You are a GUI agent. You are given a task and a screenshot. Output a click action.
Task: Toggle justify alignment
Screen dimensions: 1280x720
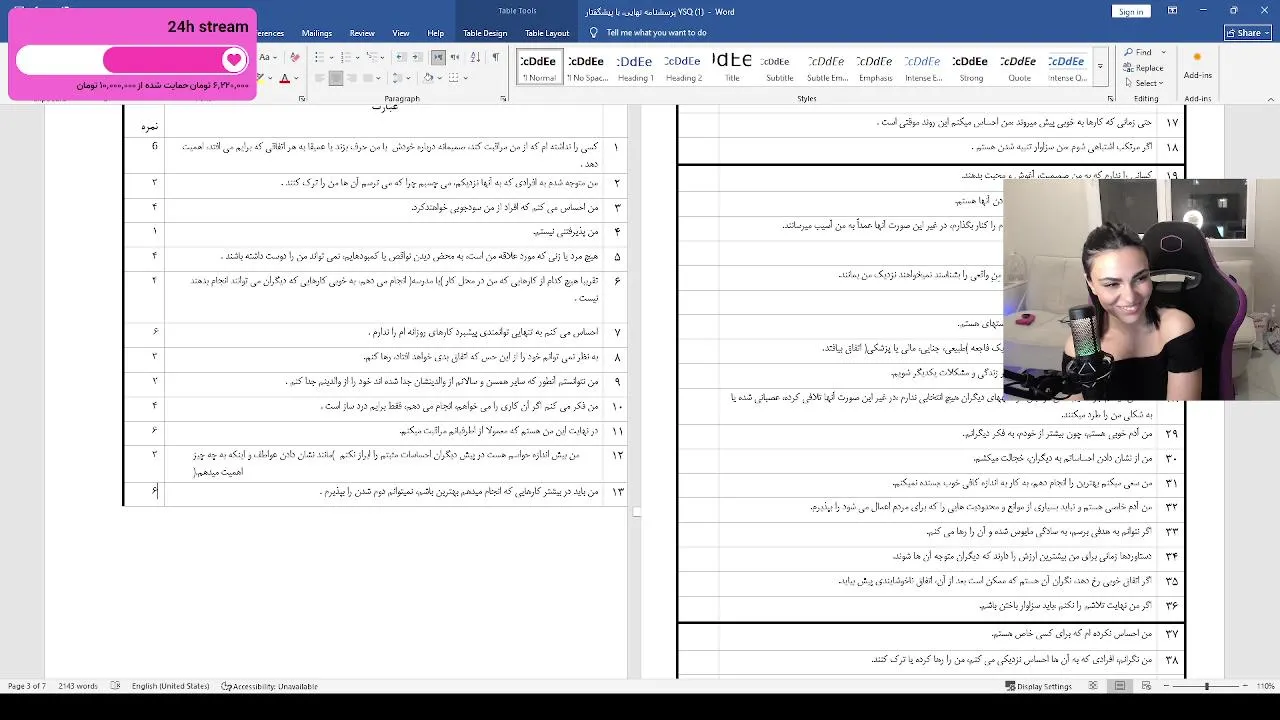[368, 78]
